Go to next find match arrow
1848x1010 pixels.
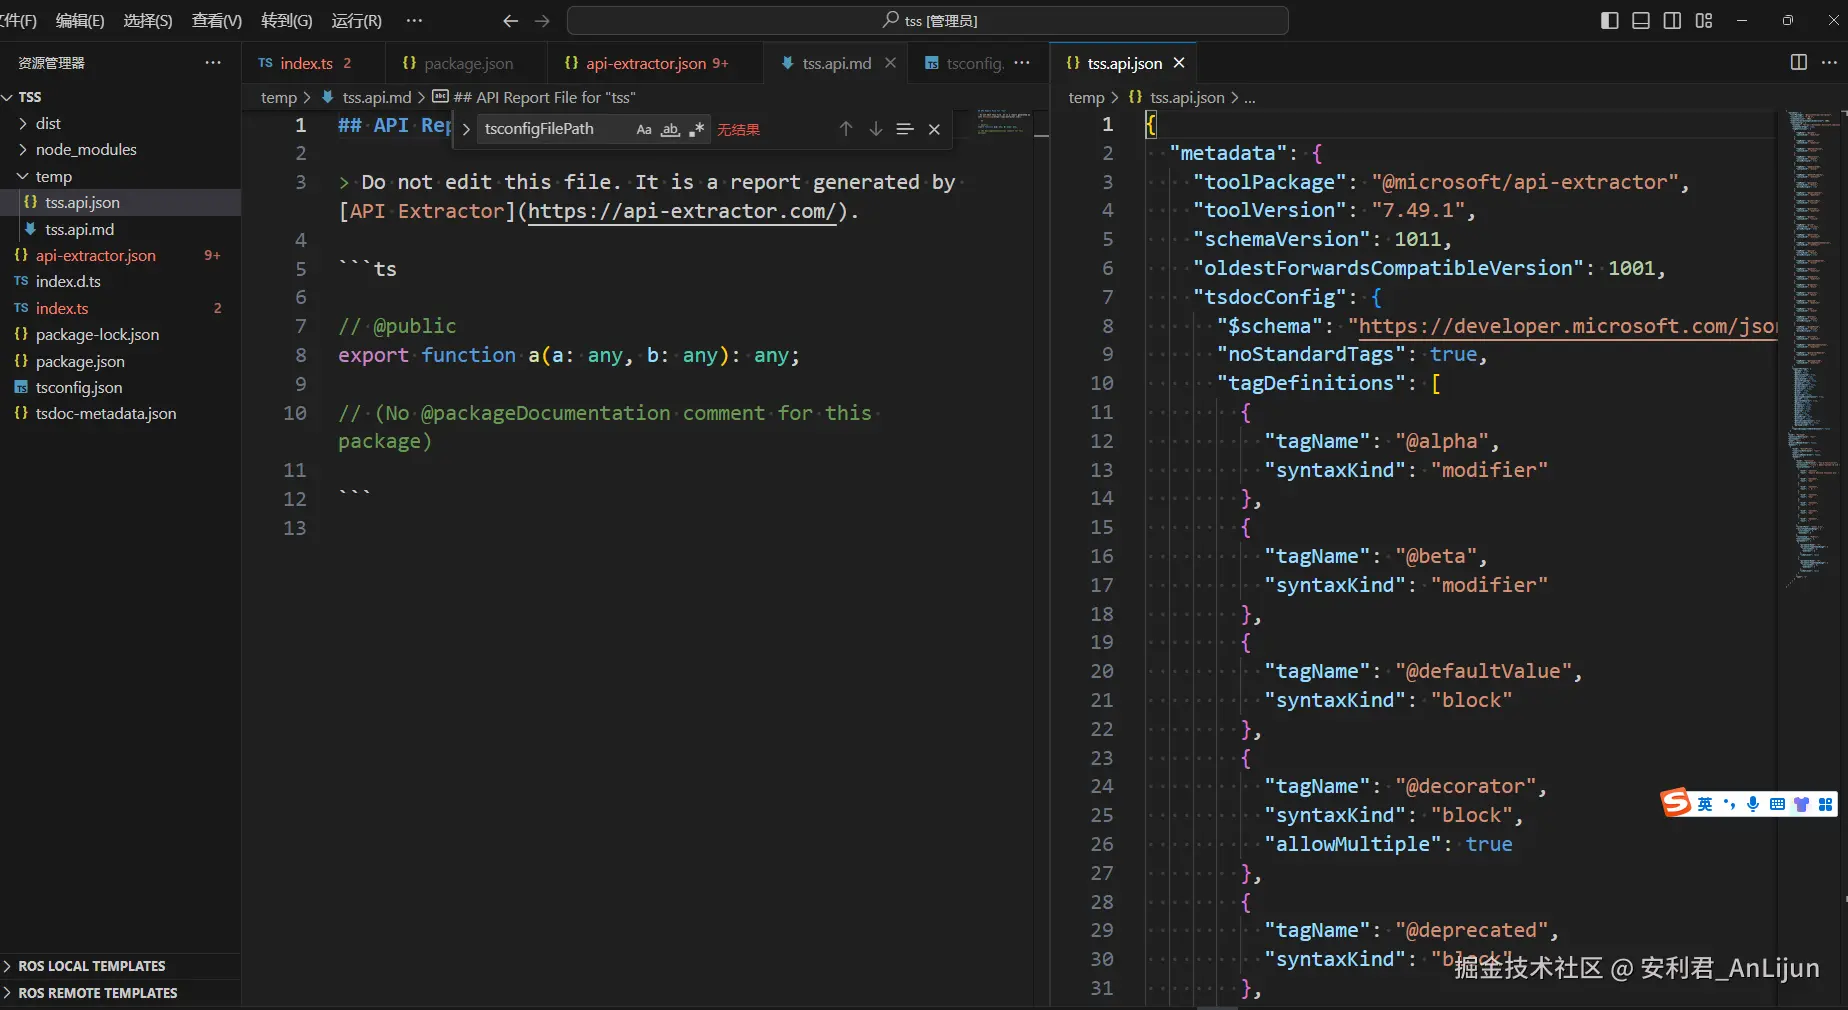(875, 129)
